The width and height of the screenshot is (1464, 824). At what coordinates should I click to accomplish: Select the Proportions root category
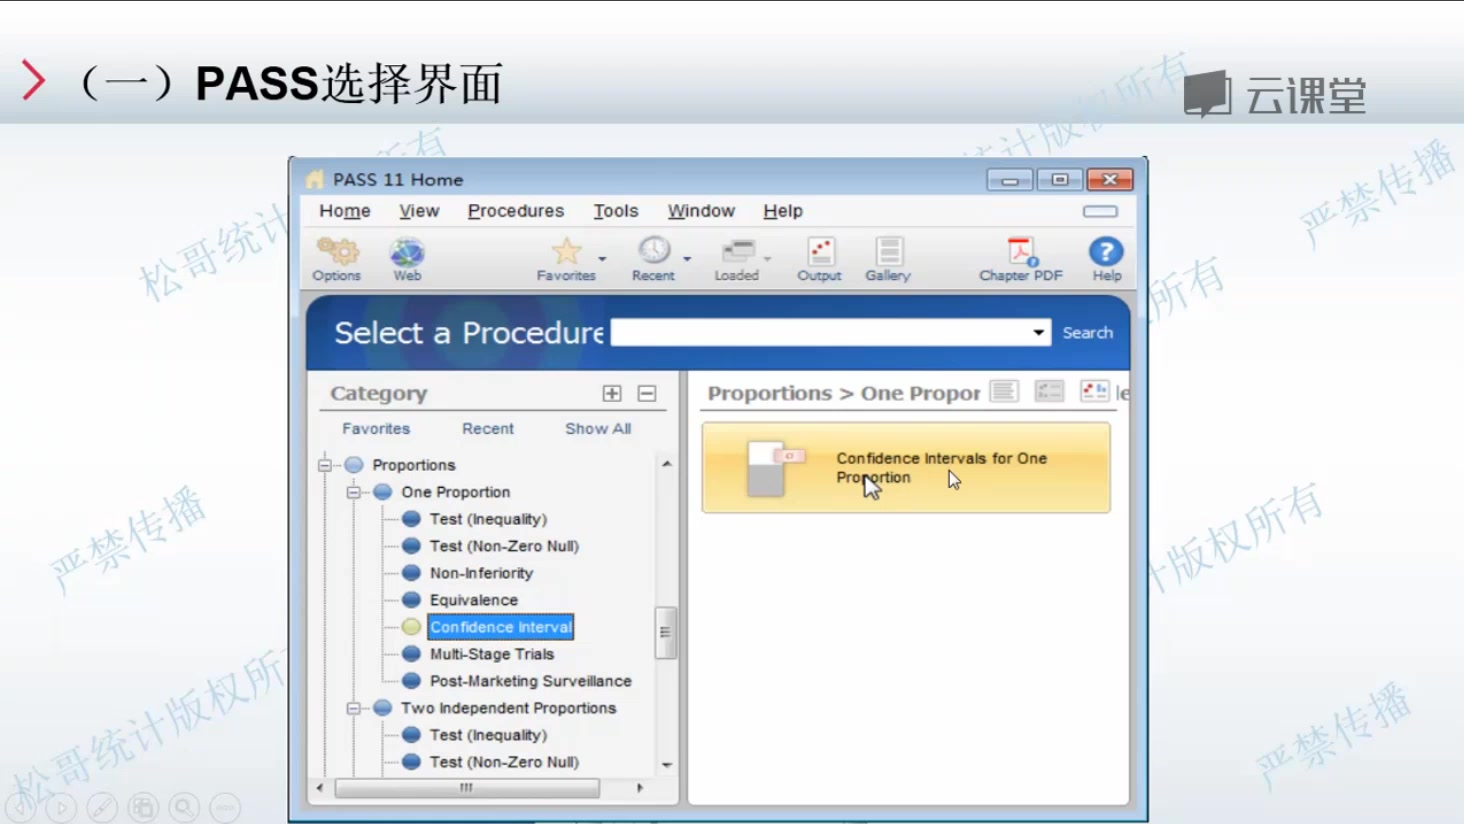click(414, 465)
